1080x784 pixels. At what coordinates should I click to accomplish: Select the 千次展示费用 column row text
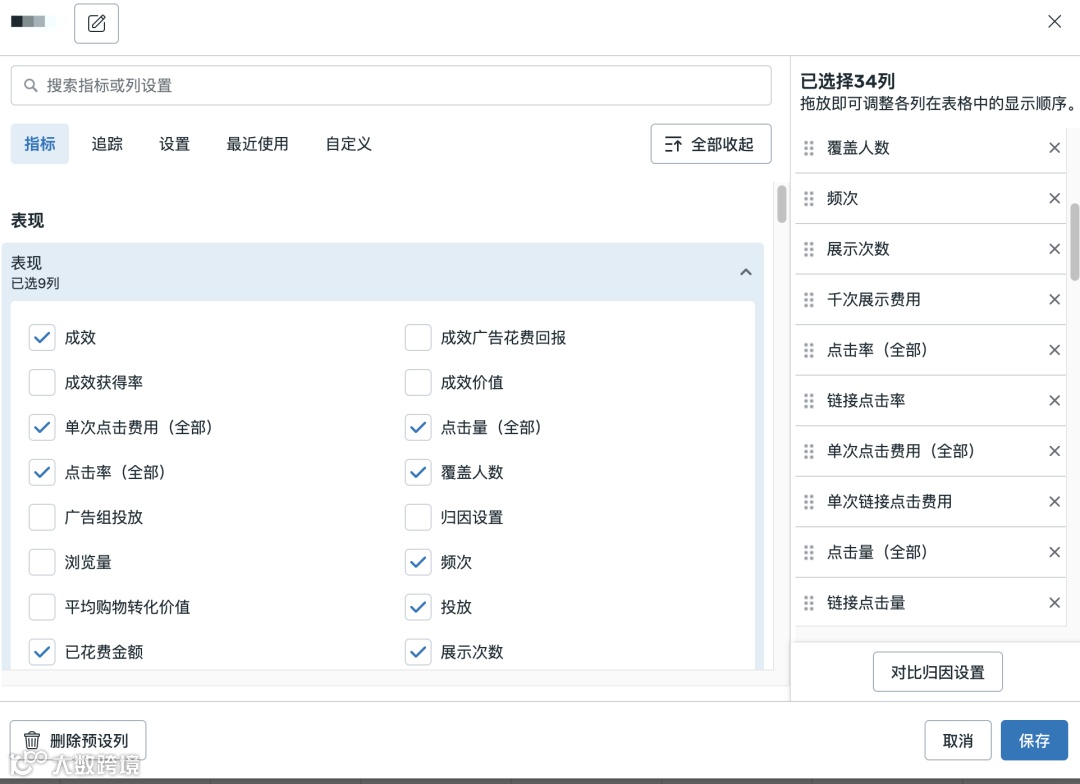click(873, 300)
